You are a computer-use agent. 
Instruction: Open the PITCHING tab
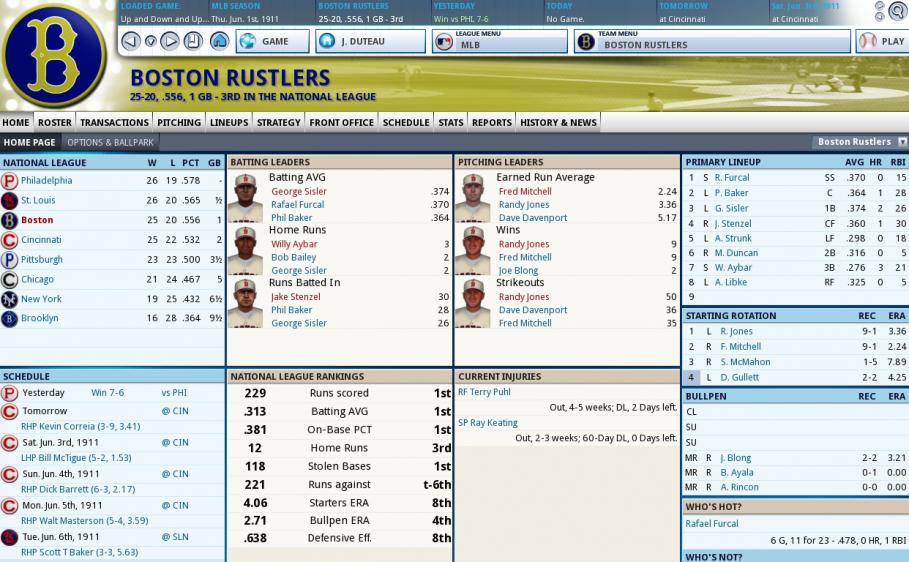click(x=179, y=122)
